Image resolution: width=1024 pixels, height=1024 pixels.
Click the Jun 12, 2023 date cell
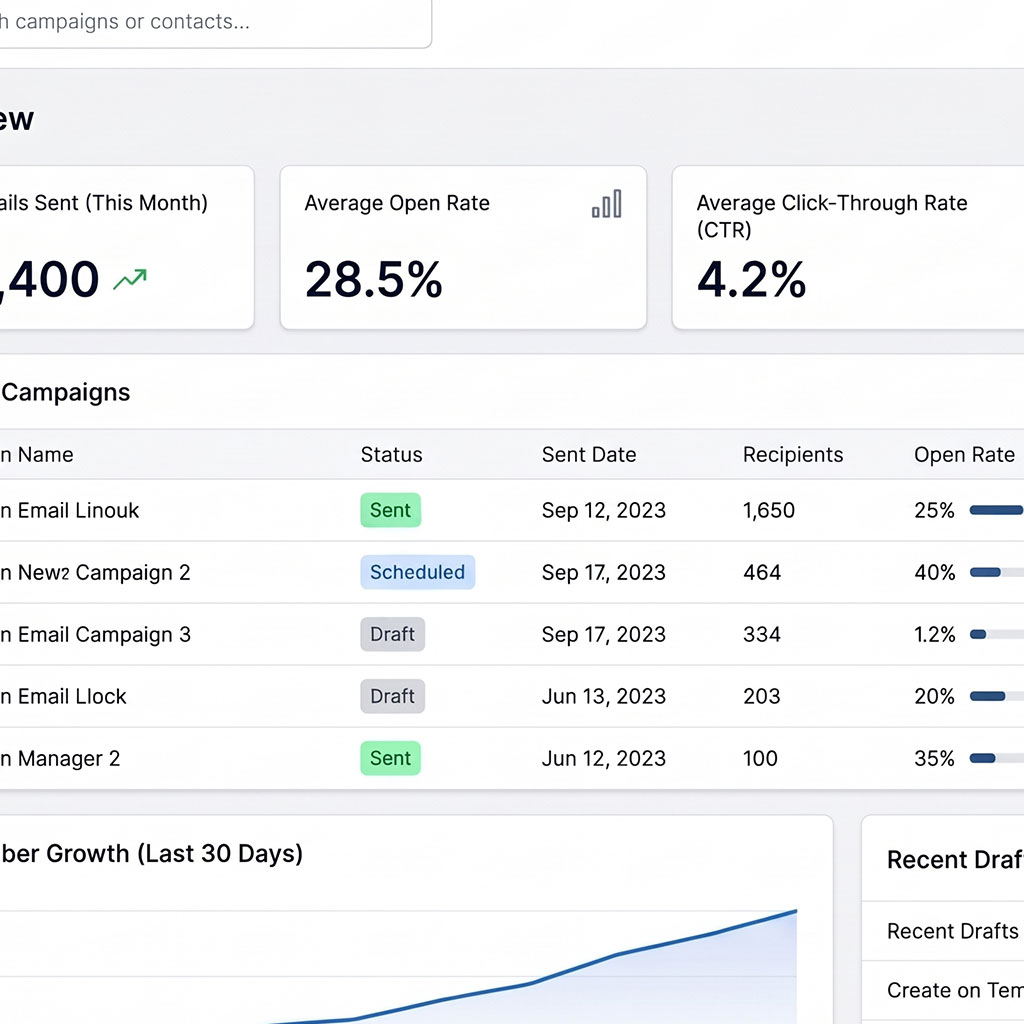pyautogui.click(x=603, y=759)
